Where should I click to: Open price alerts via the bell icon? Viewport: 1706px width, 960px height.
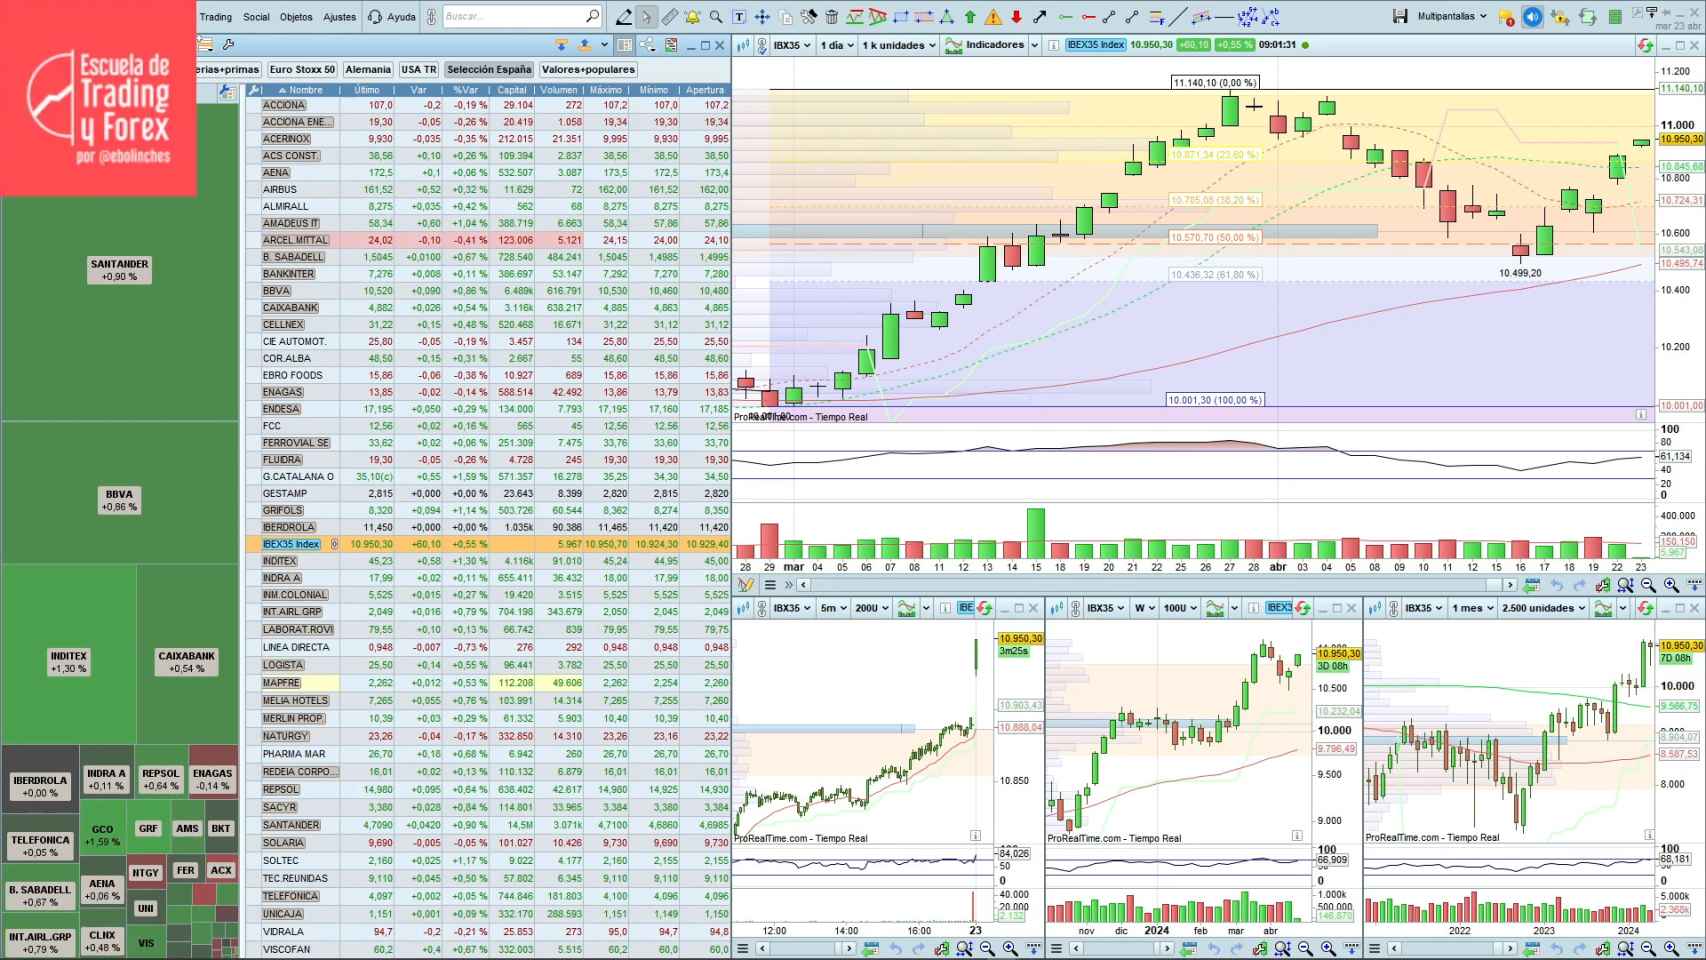(x=692, y=16)
